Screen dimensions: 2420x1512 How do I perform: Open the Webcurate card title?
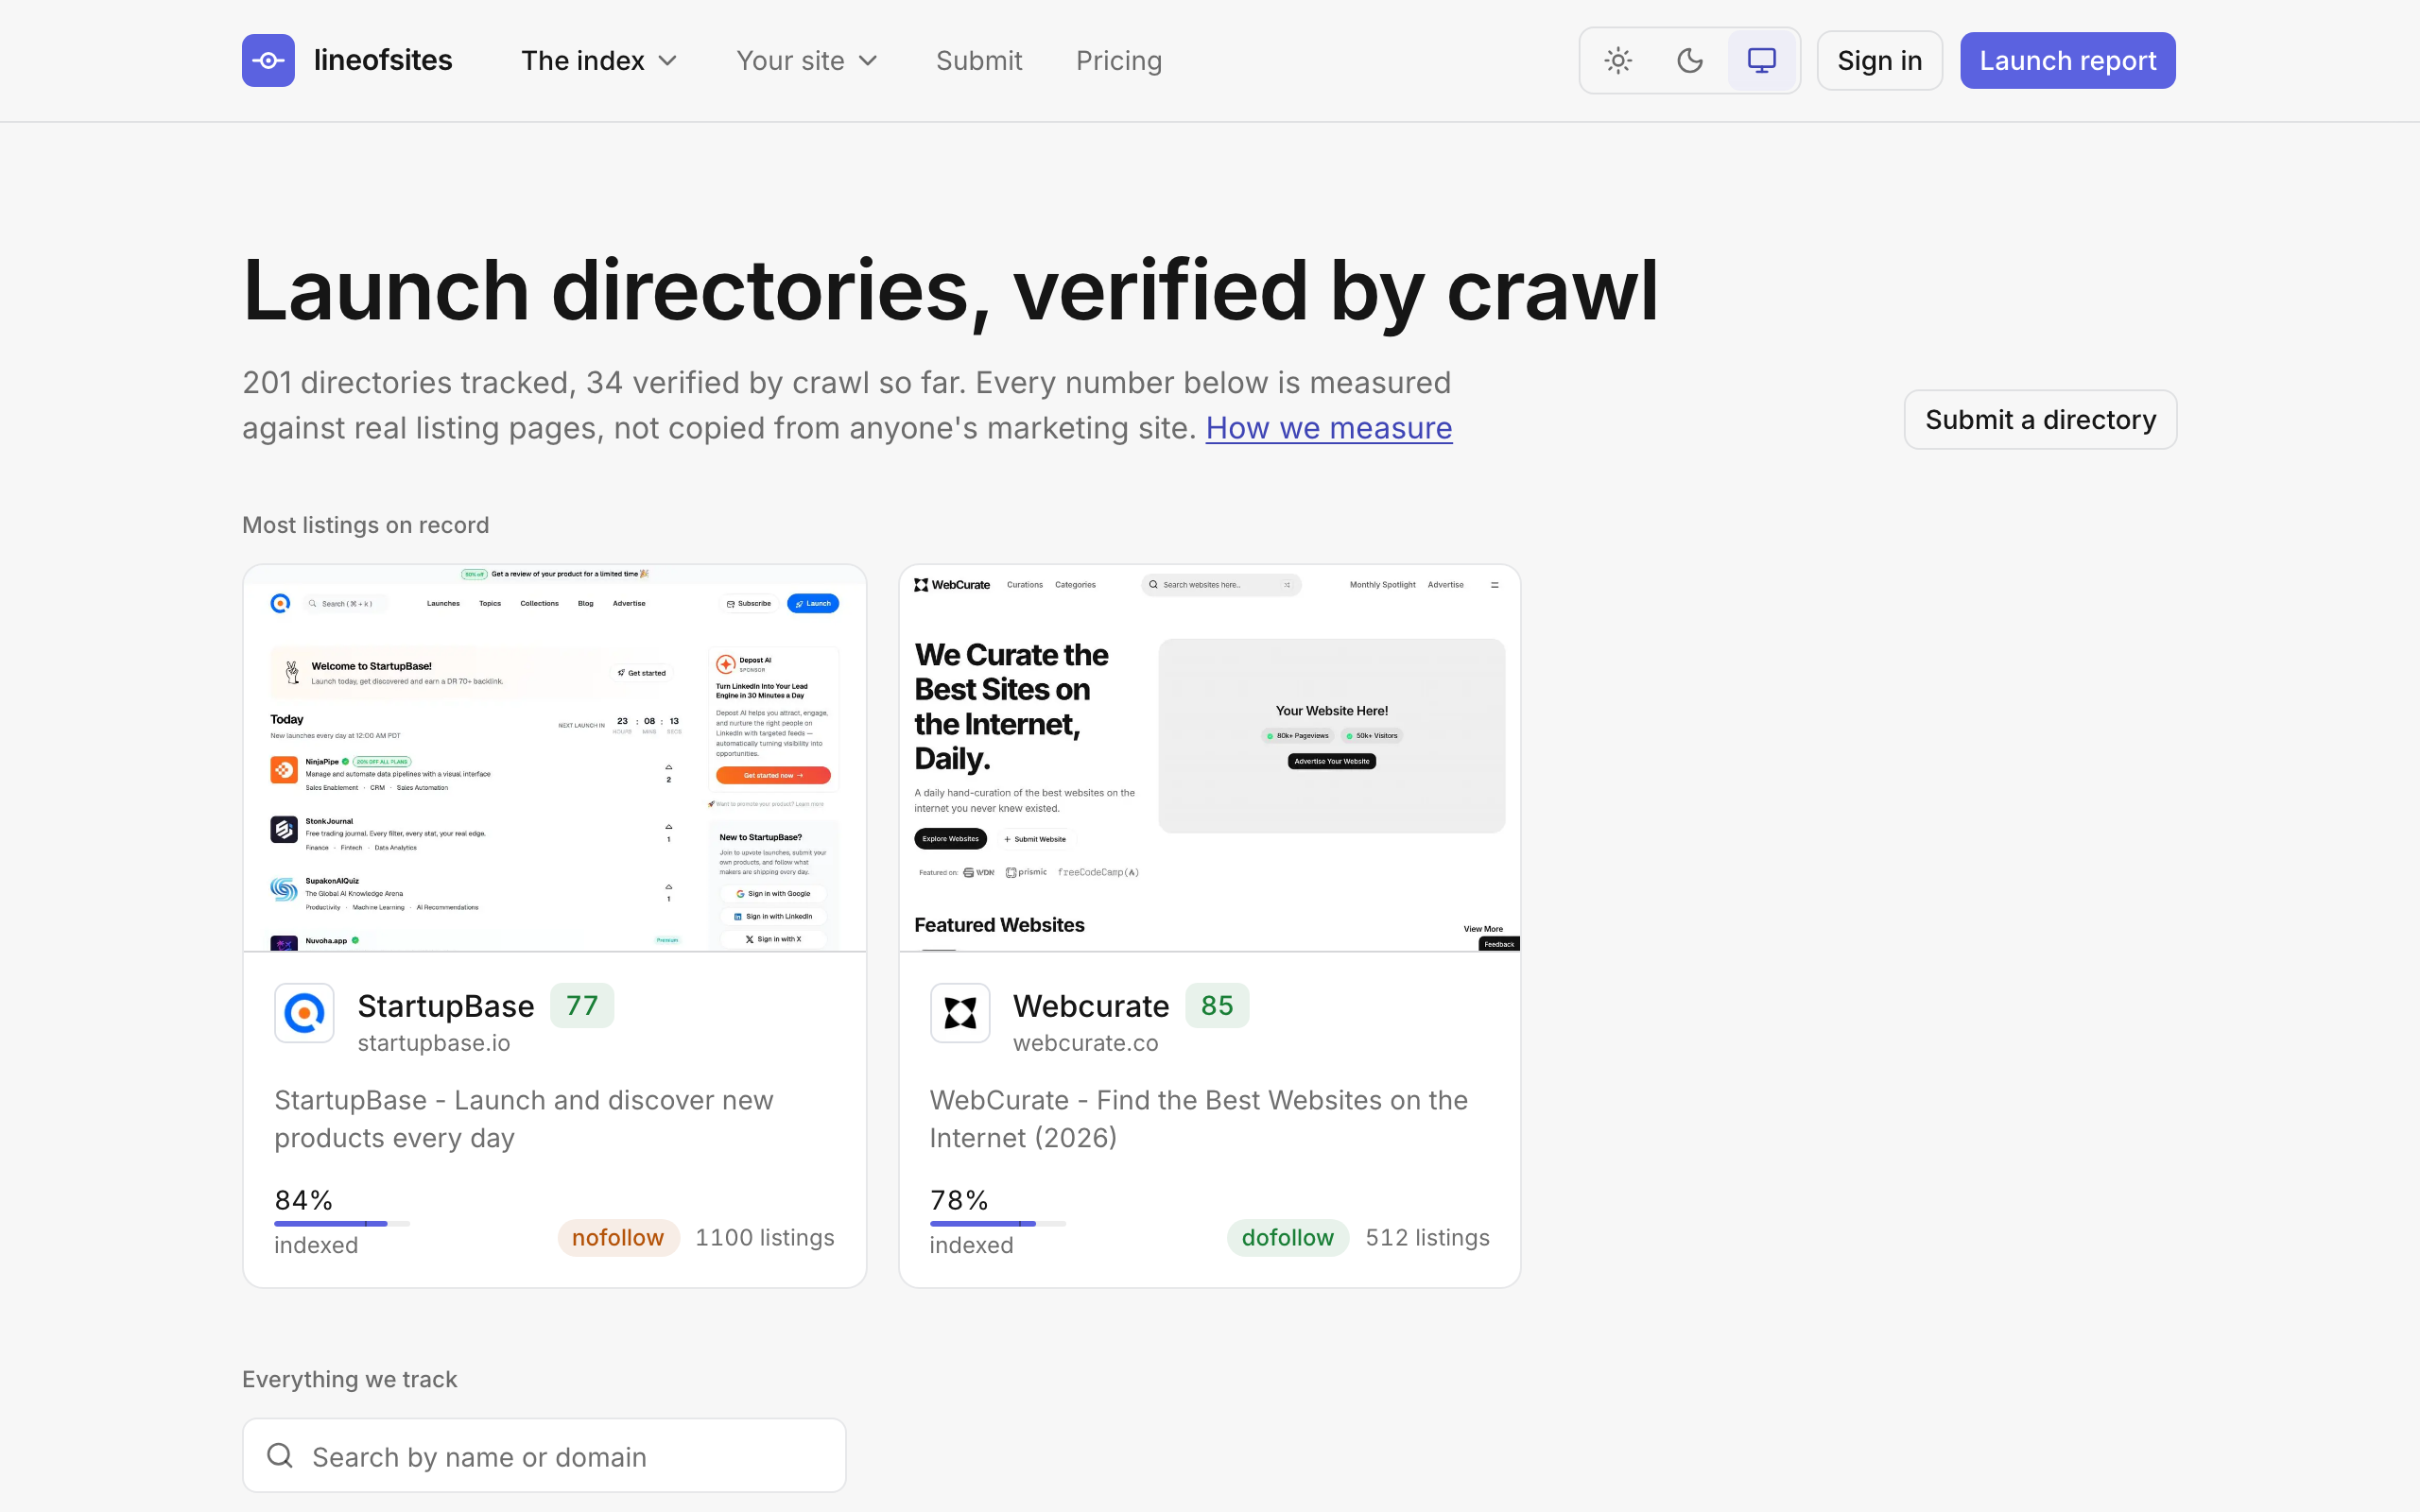point(1091,1005)
